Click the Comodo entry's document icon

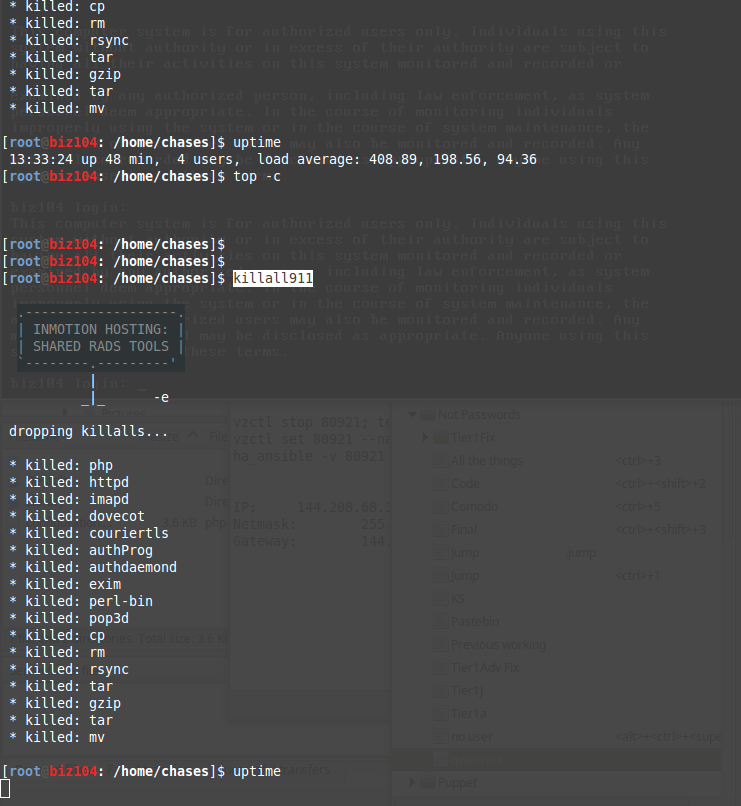[441, 507]
